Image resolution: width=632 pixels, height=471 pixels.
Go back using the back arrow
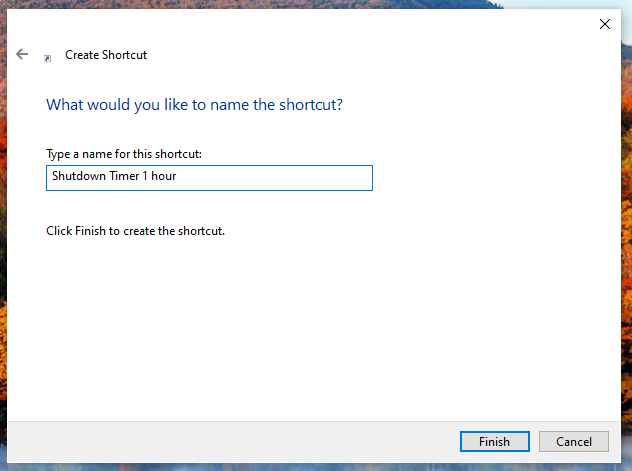click(22, 54)
